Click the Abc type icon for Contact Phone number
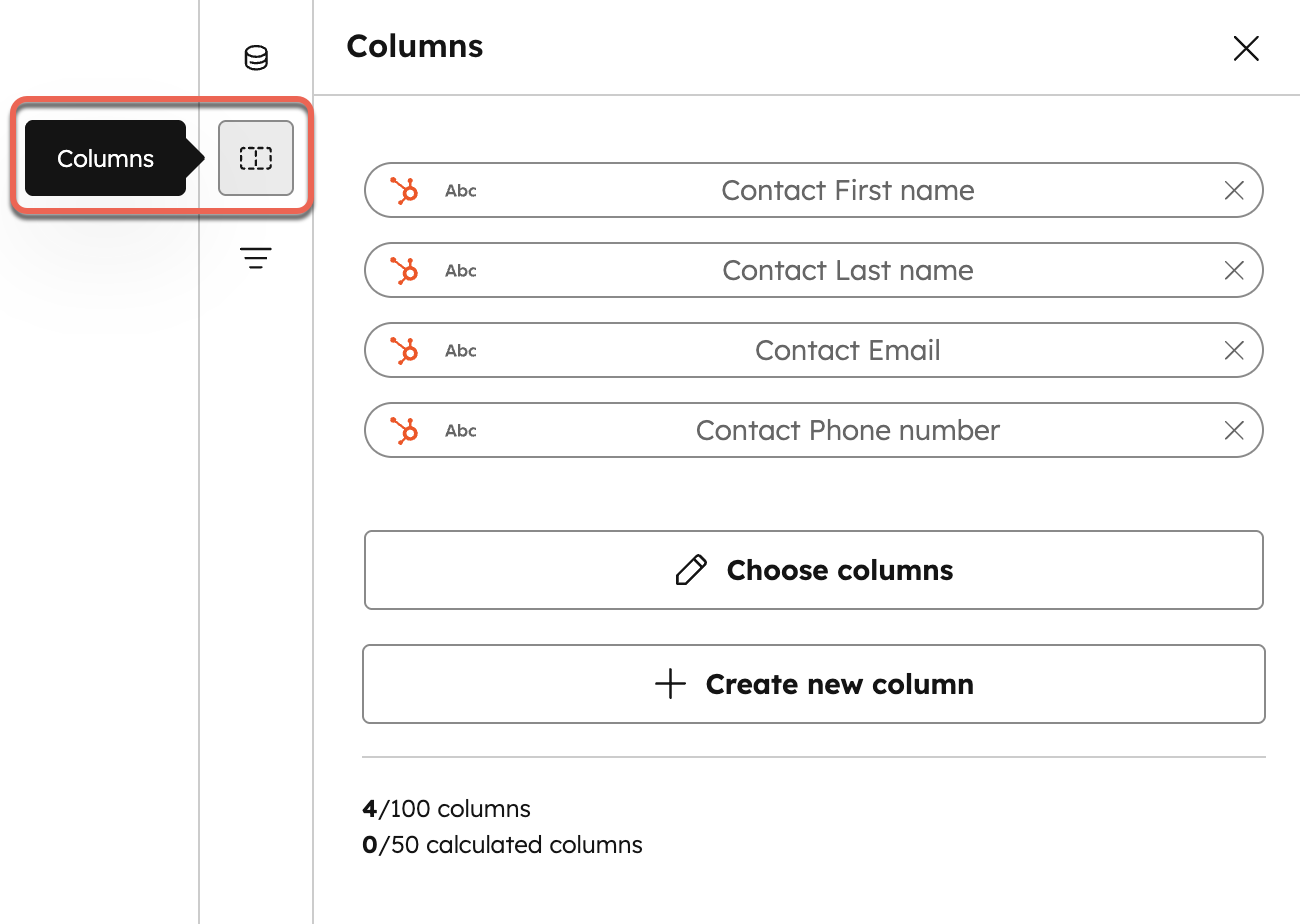 point(460,430)
